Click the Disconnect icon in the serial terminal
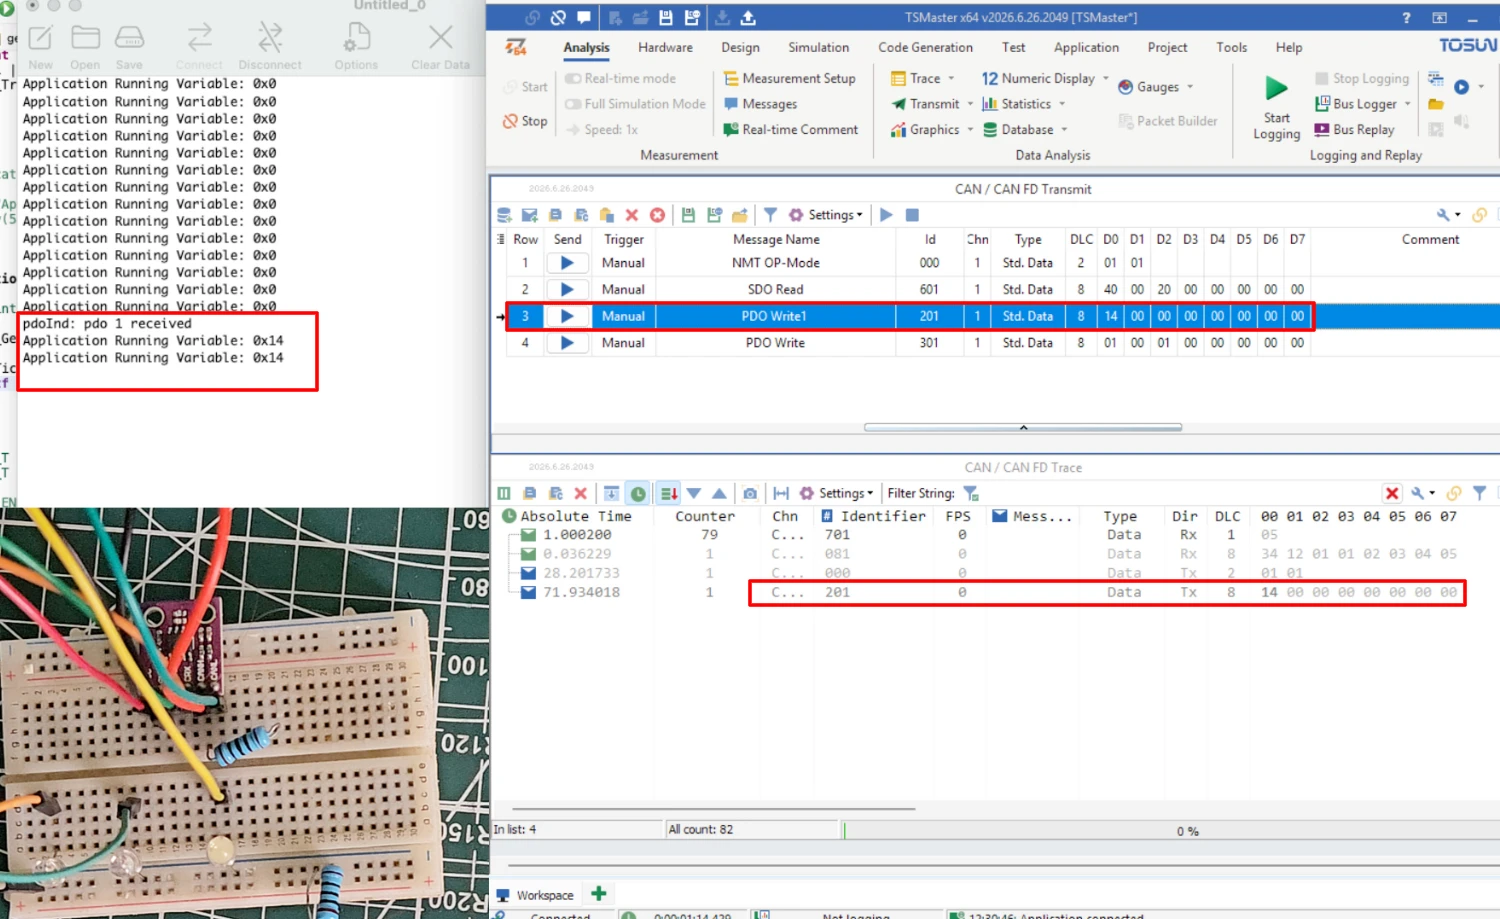1500x919 pixels. [270, 38]
